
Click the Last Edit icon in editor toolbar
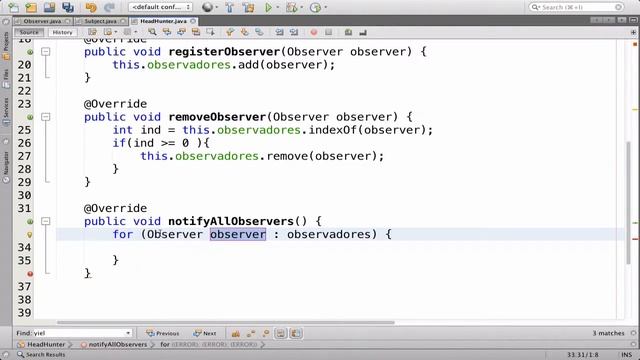92,32
